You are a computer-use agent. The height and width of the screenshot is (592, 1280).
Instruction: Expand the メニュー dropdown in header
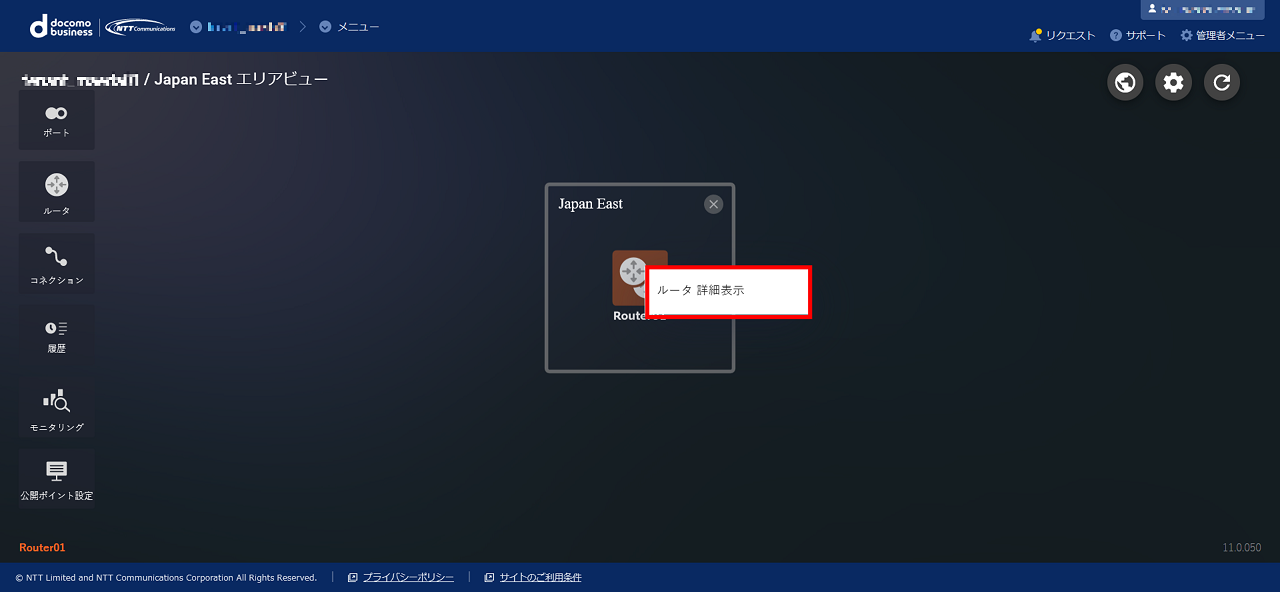tap(349, 27)
